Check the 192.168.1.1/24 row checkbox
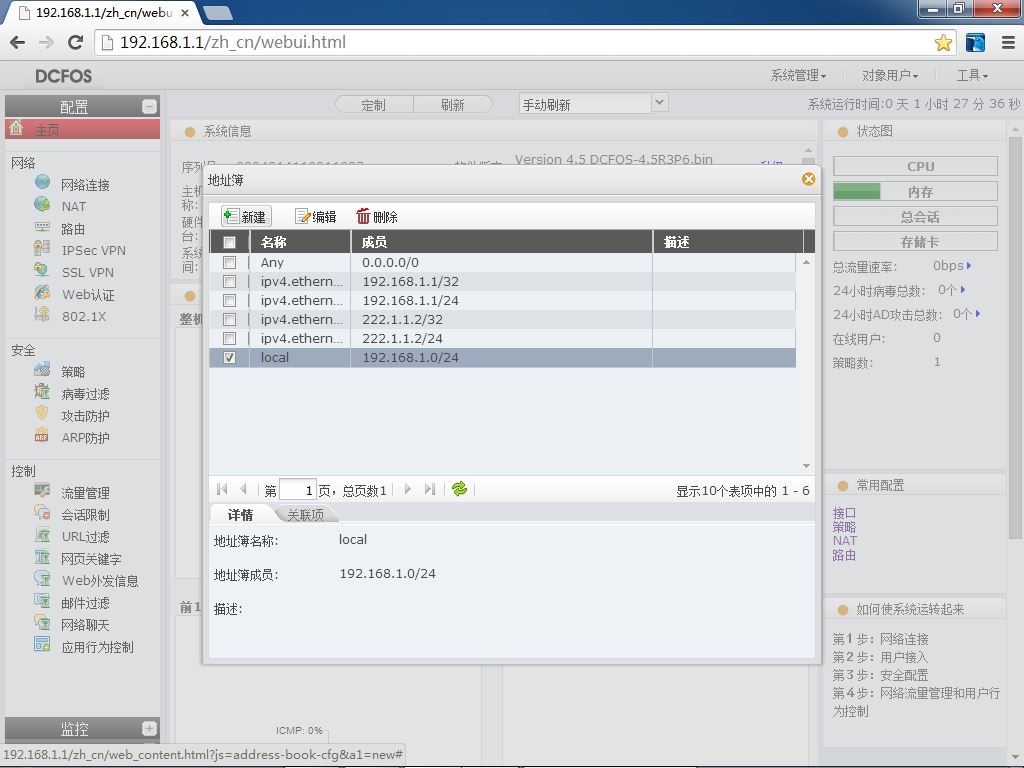 229,300
